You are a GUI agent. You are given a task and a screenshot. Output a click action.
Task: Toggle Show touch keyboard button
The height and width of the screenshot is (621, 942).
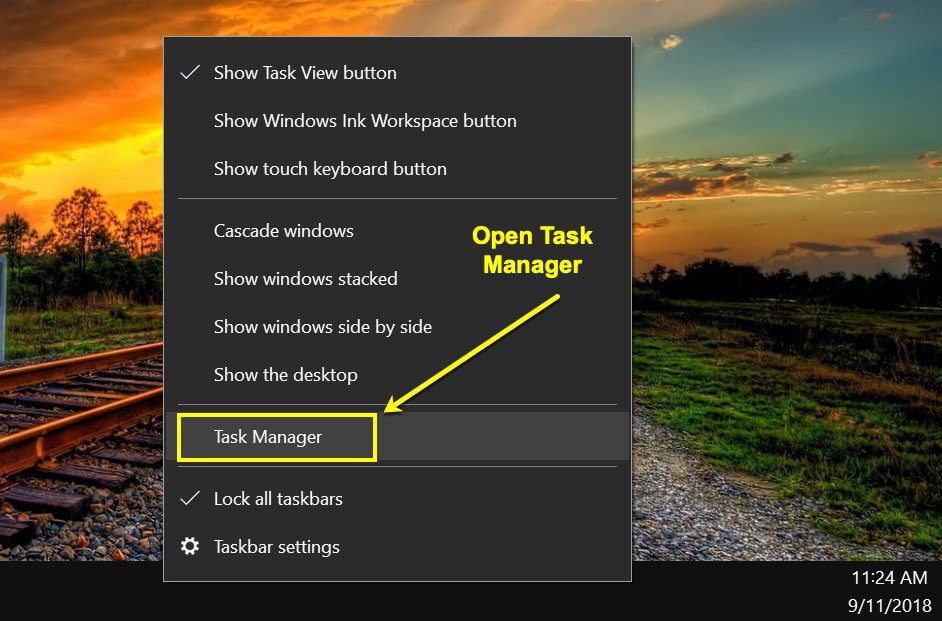pos(329,169)
